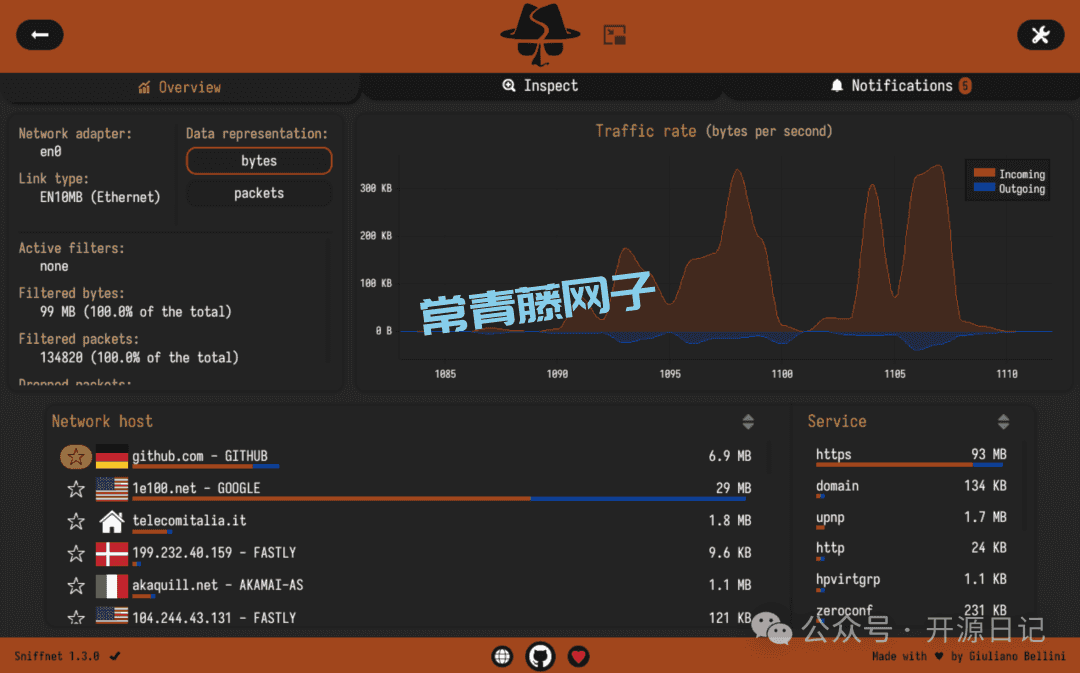Switch to the Inspect tab
Screen dimensions: 1080x673
pos(540,85)
